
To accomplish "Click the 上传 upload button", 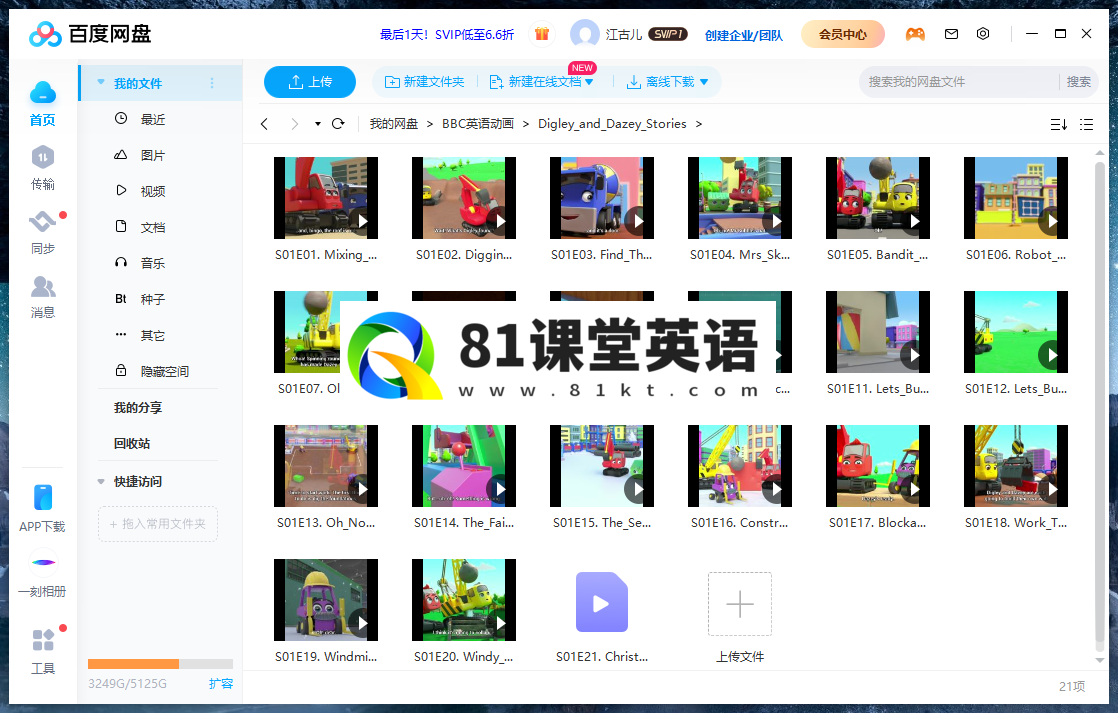I will point(309,82).
